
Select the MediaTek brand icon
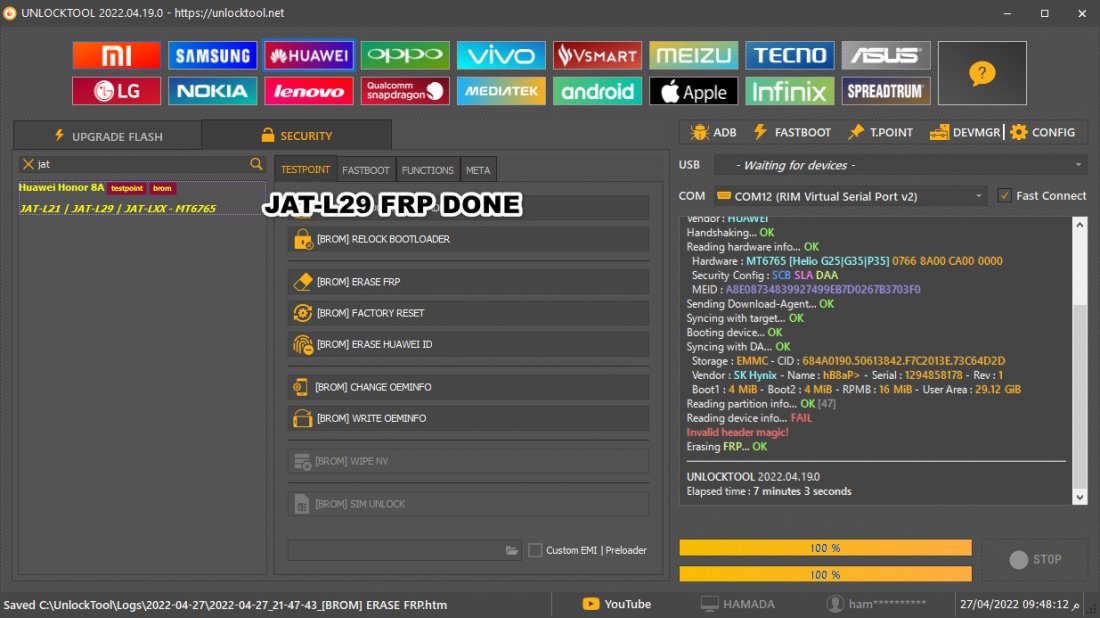tap(501, 91)
